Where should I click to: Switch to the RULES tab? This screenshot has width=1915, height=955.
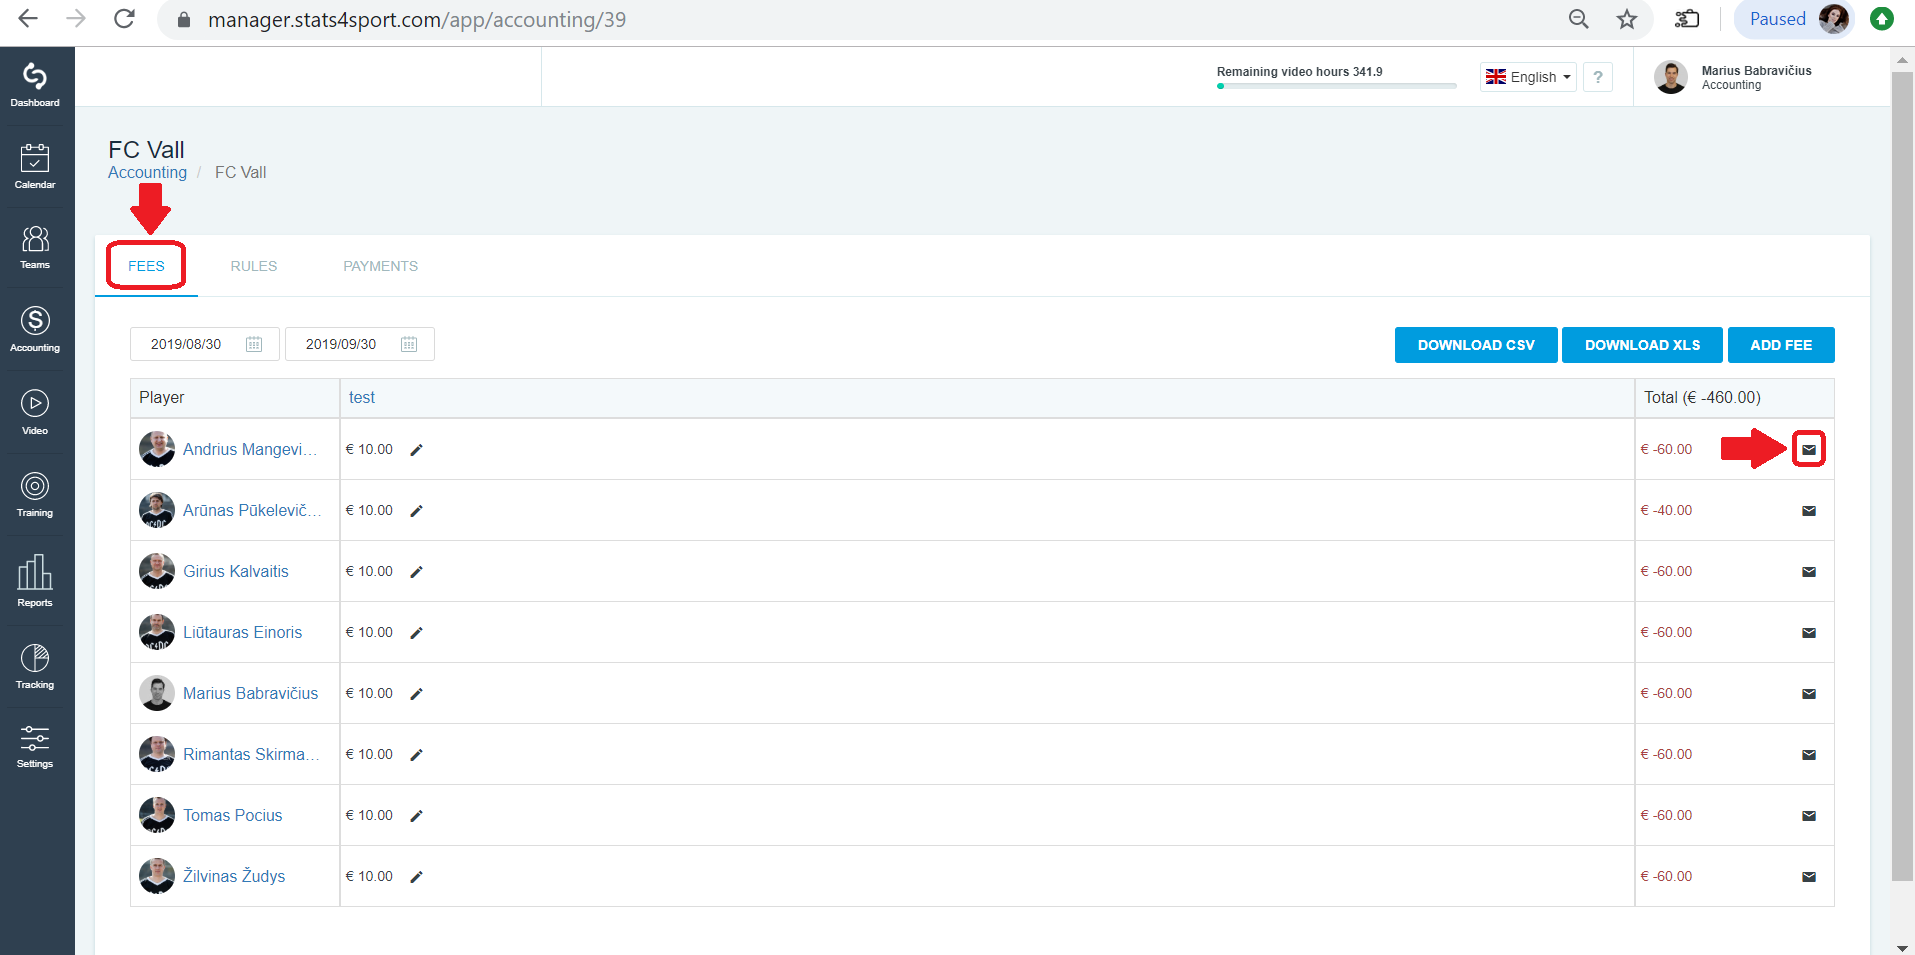point(254,266)
